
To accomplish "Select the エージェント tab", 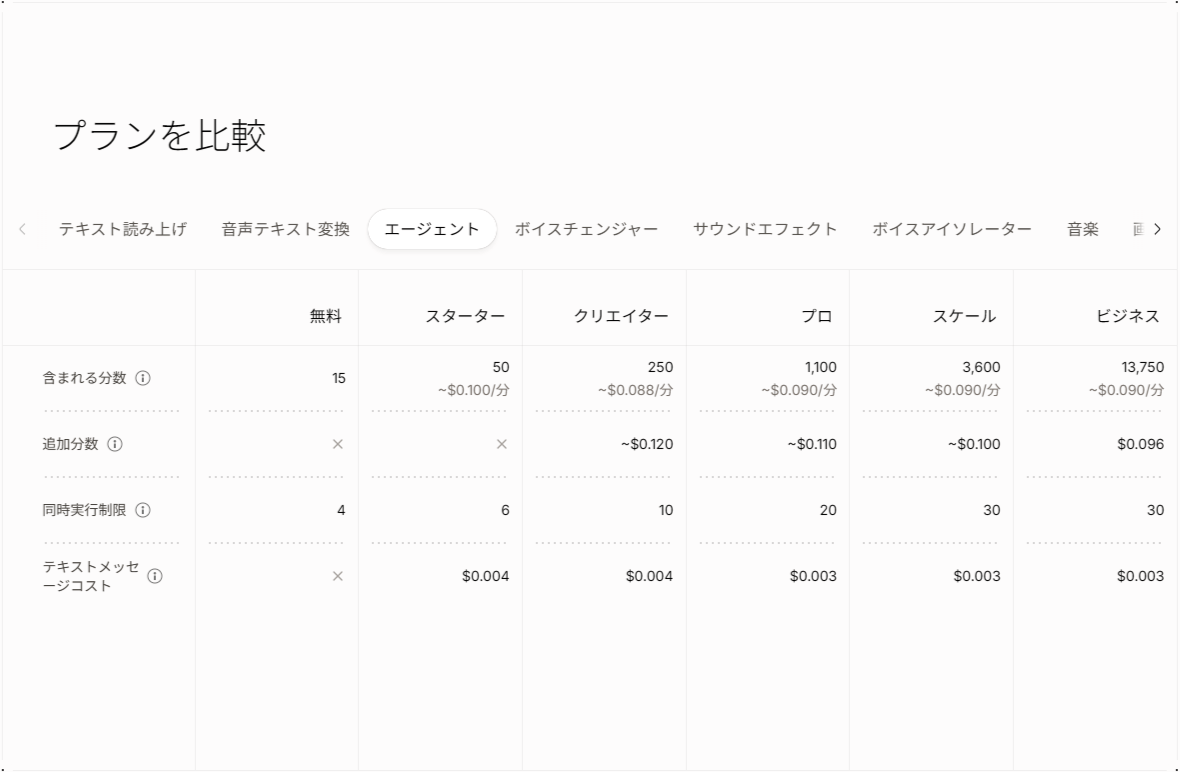I will tap(432, 229).
